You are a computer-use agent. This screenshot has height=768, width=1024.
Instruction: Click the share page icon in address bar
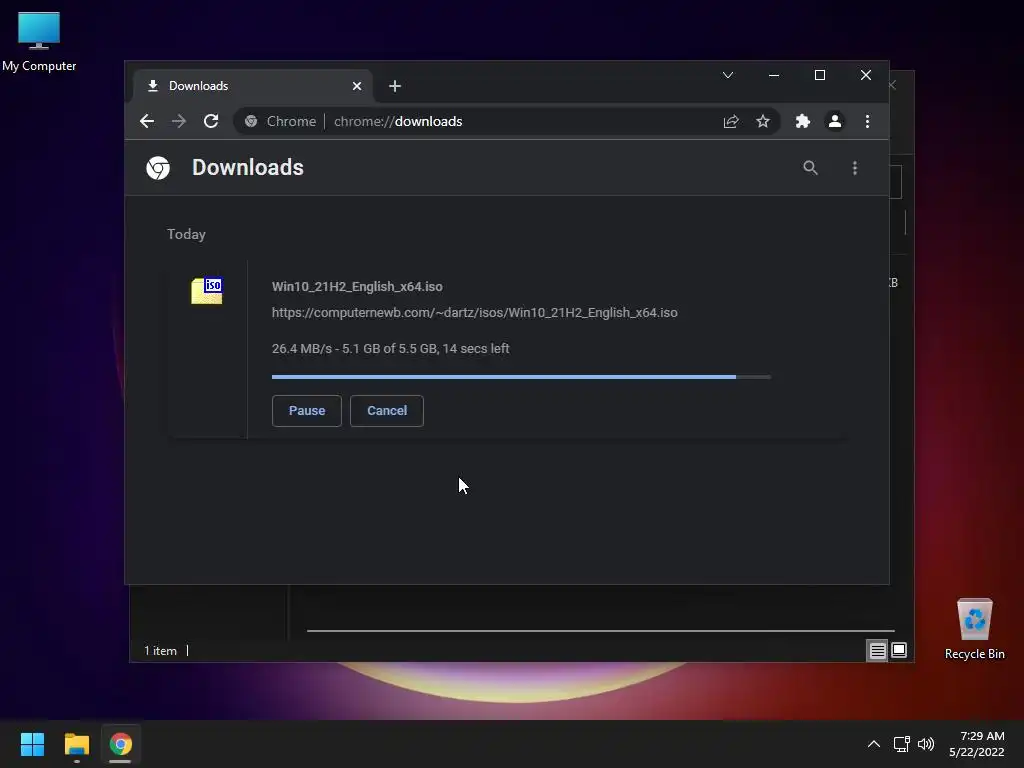pyautogui.click(x=731, y=121)
